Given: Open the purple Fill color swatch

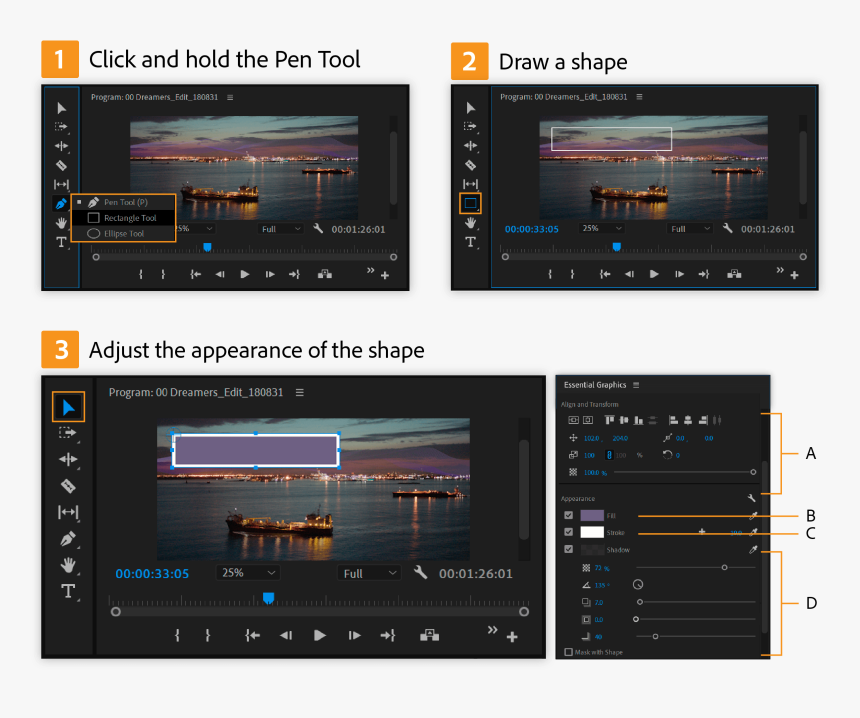Looking at the screenshot, I should [x=592, y=516].
